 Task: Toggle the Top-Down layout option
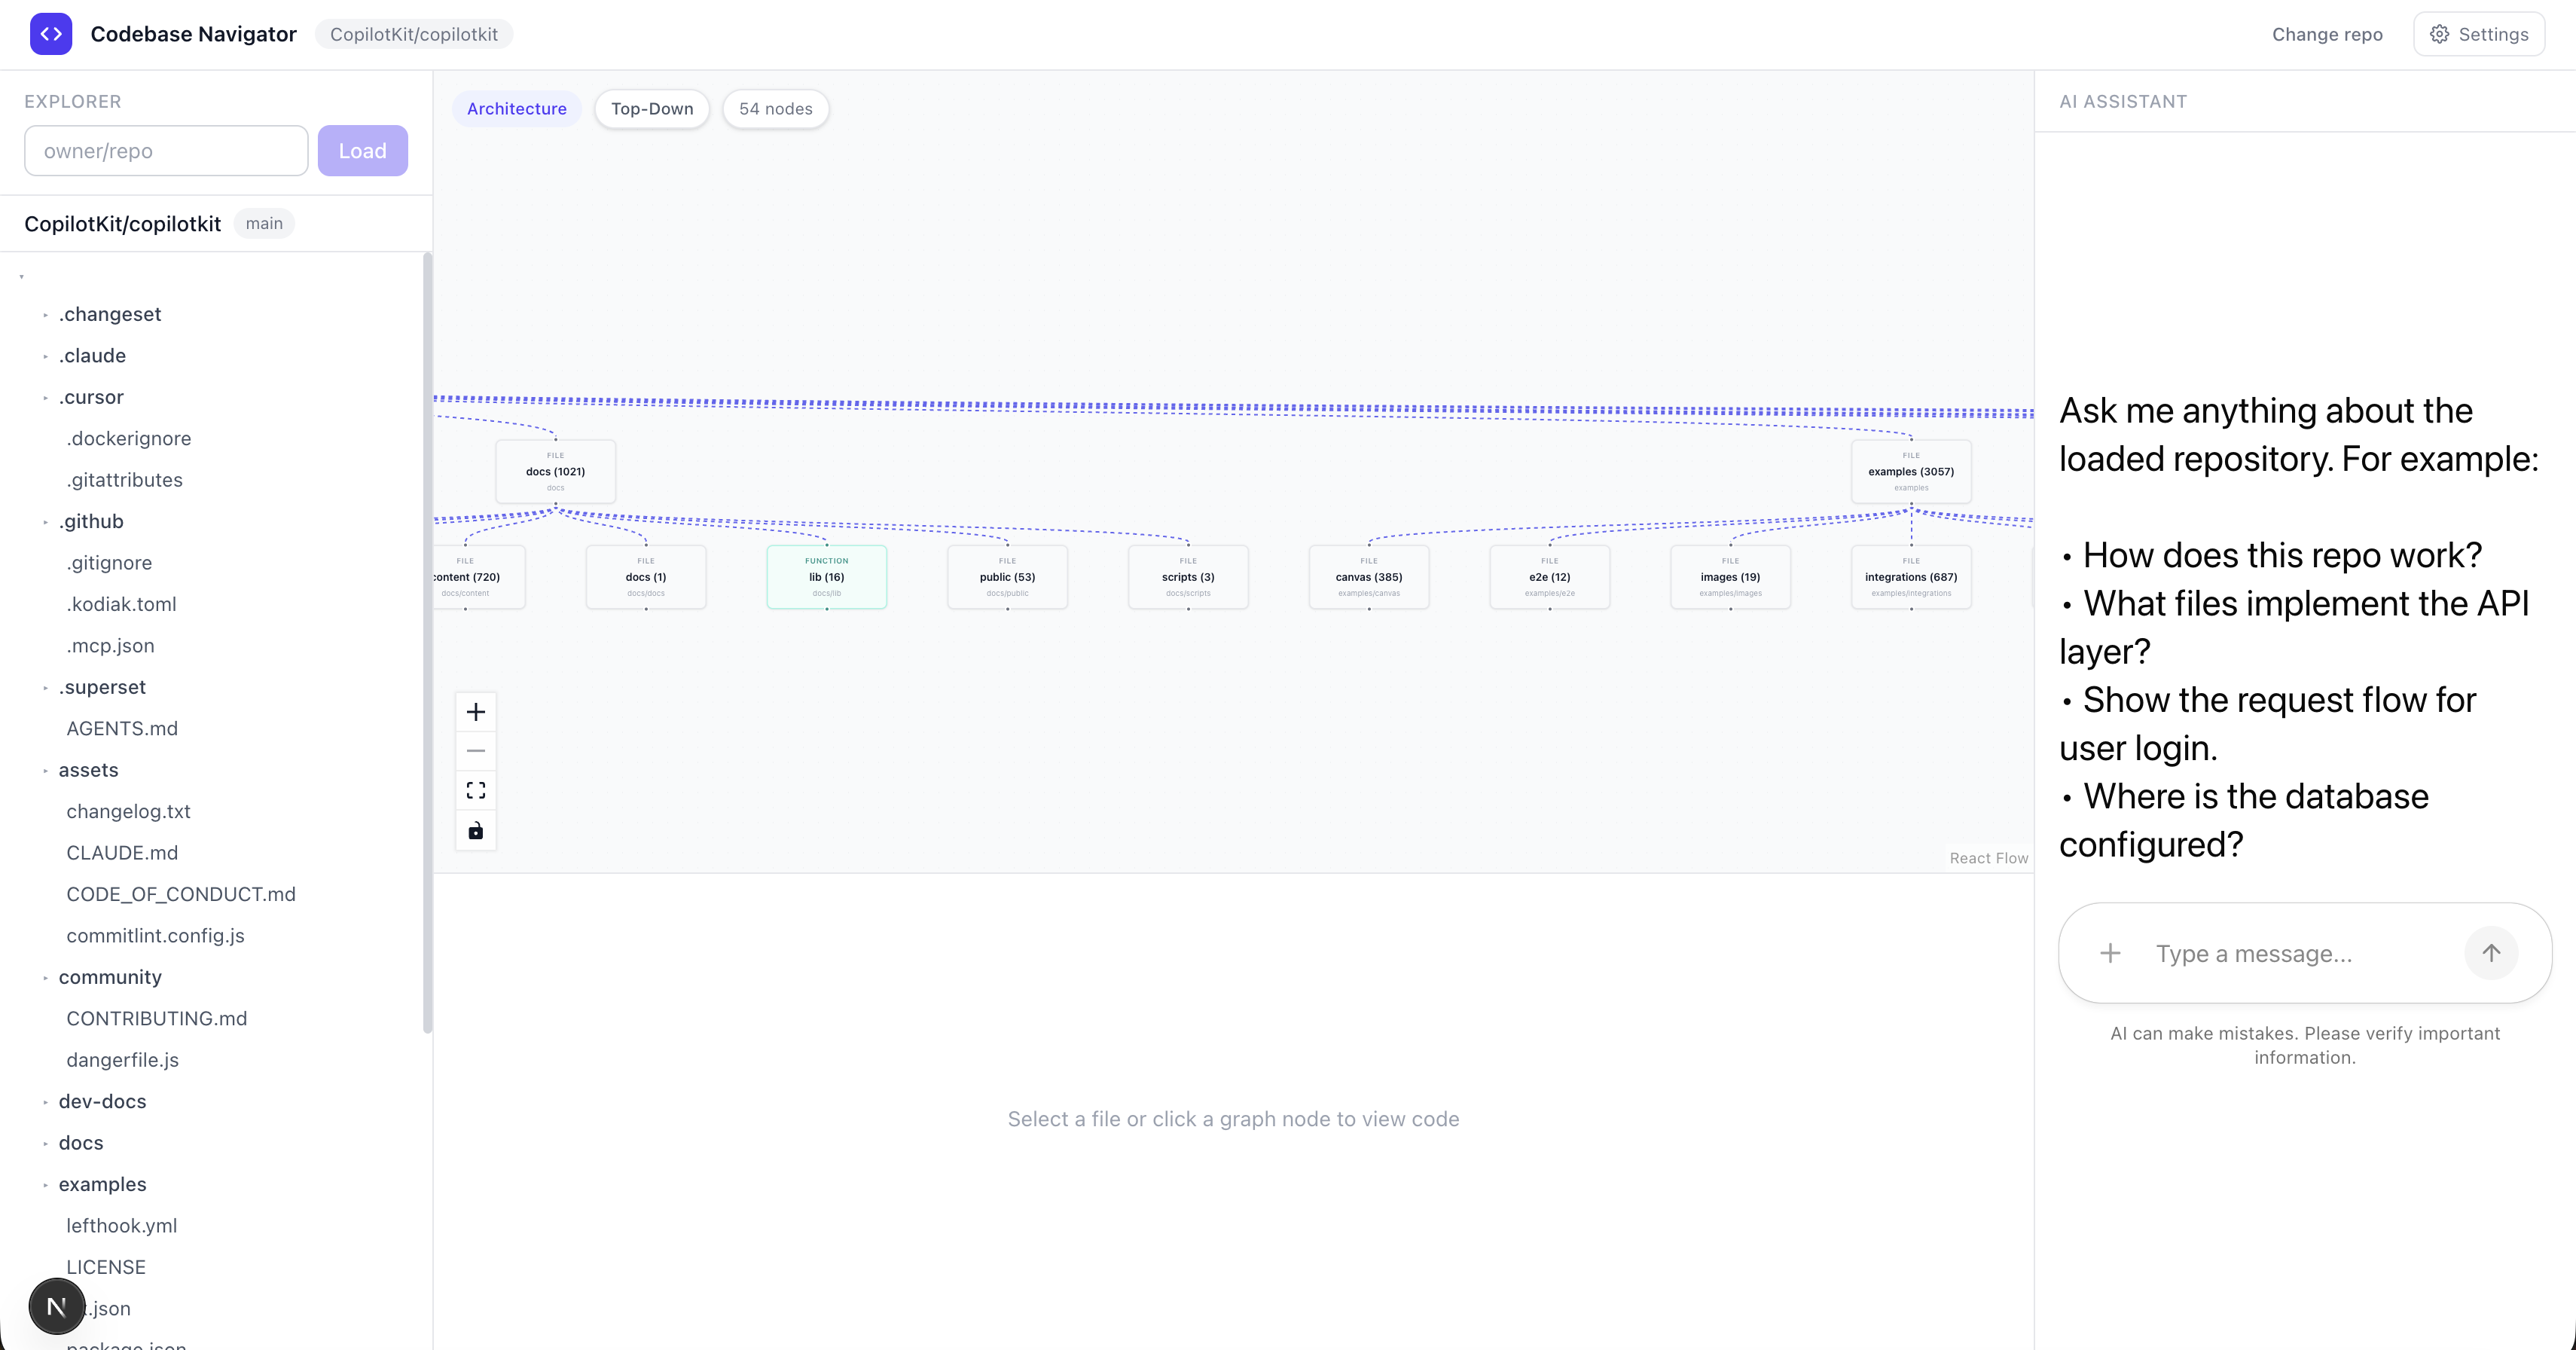[x=652, y=109]
